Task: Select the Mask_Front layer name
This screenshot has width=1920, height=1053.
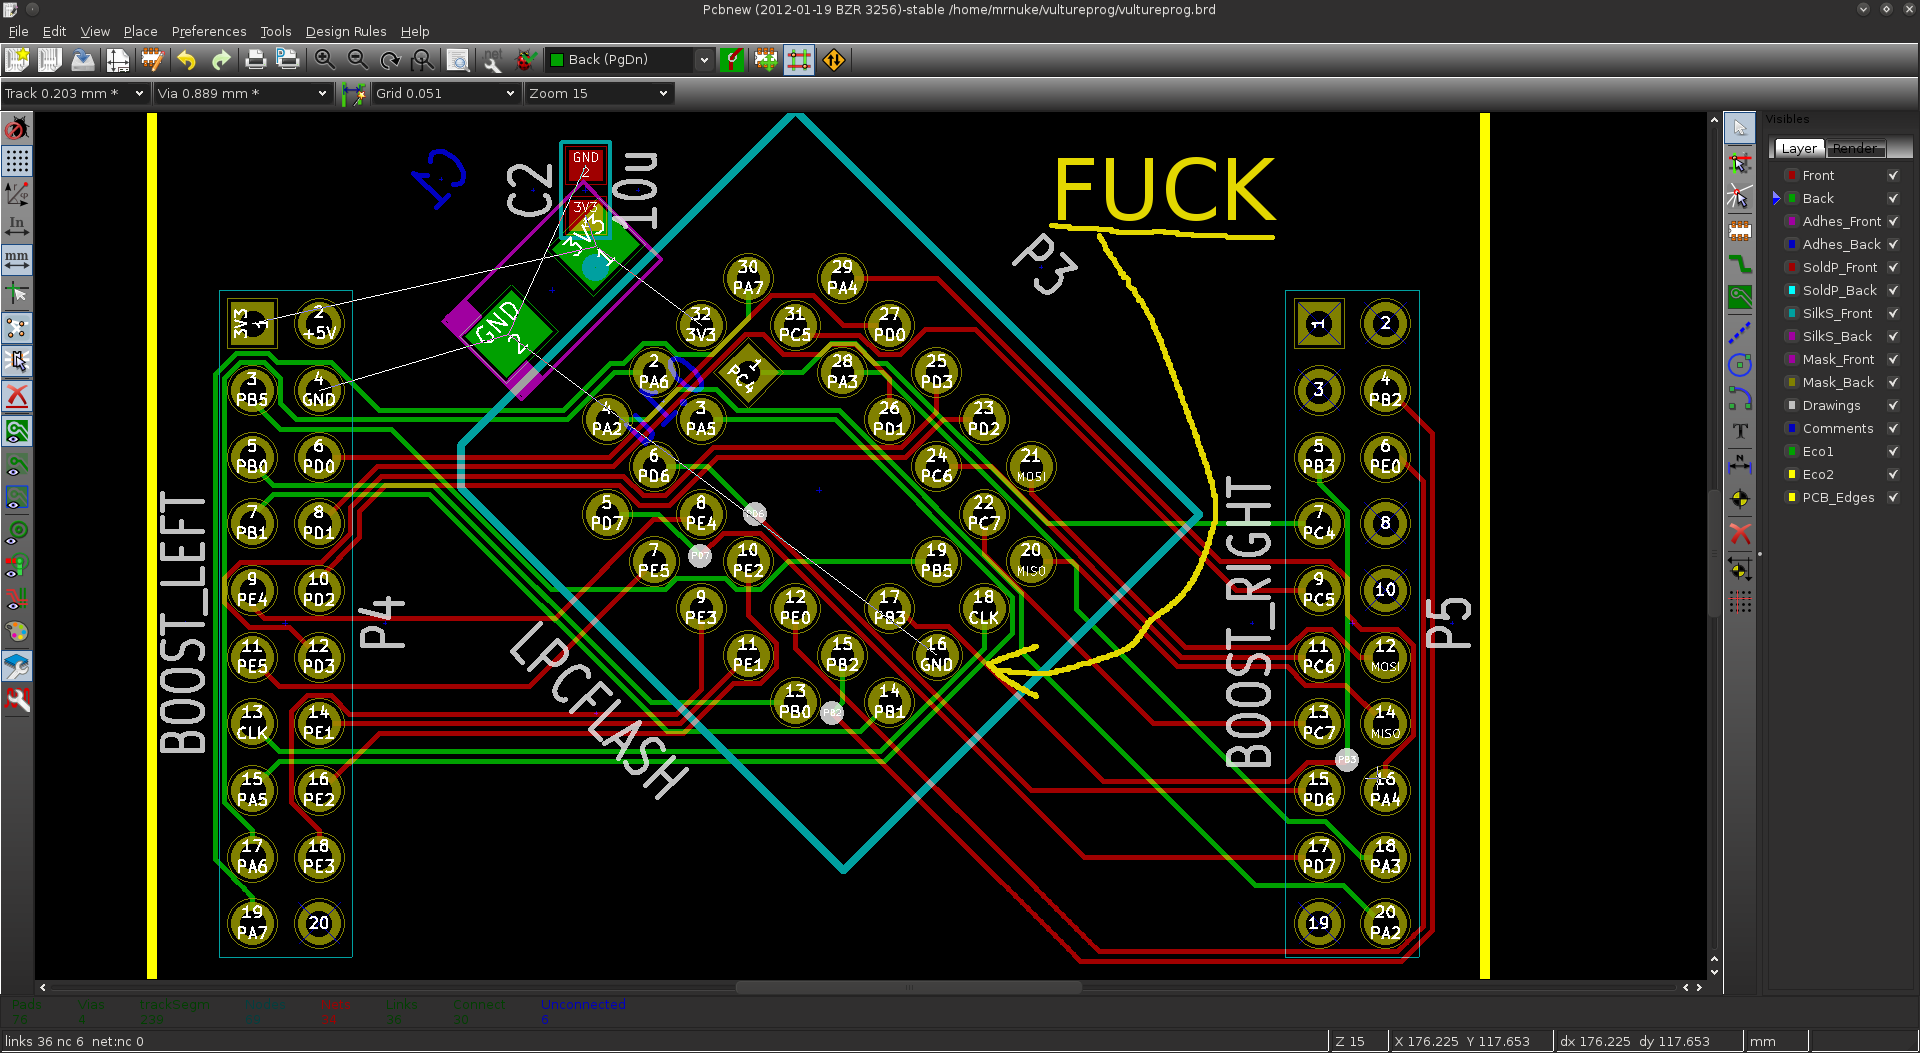Action: click(x=1838, y=359)
